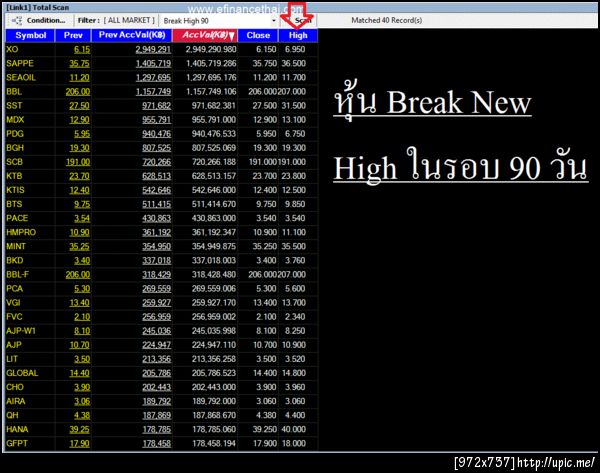Click the Matched 40 Record(s) status text
This screenshot has width=600, height=473.
(386, 20)
